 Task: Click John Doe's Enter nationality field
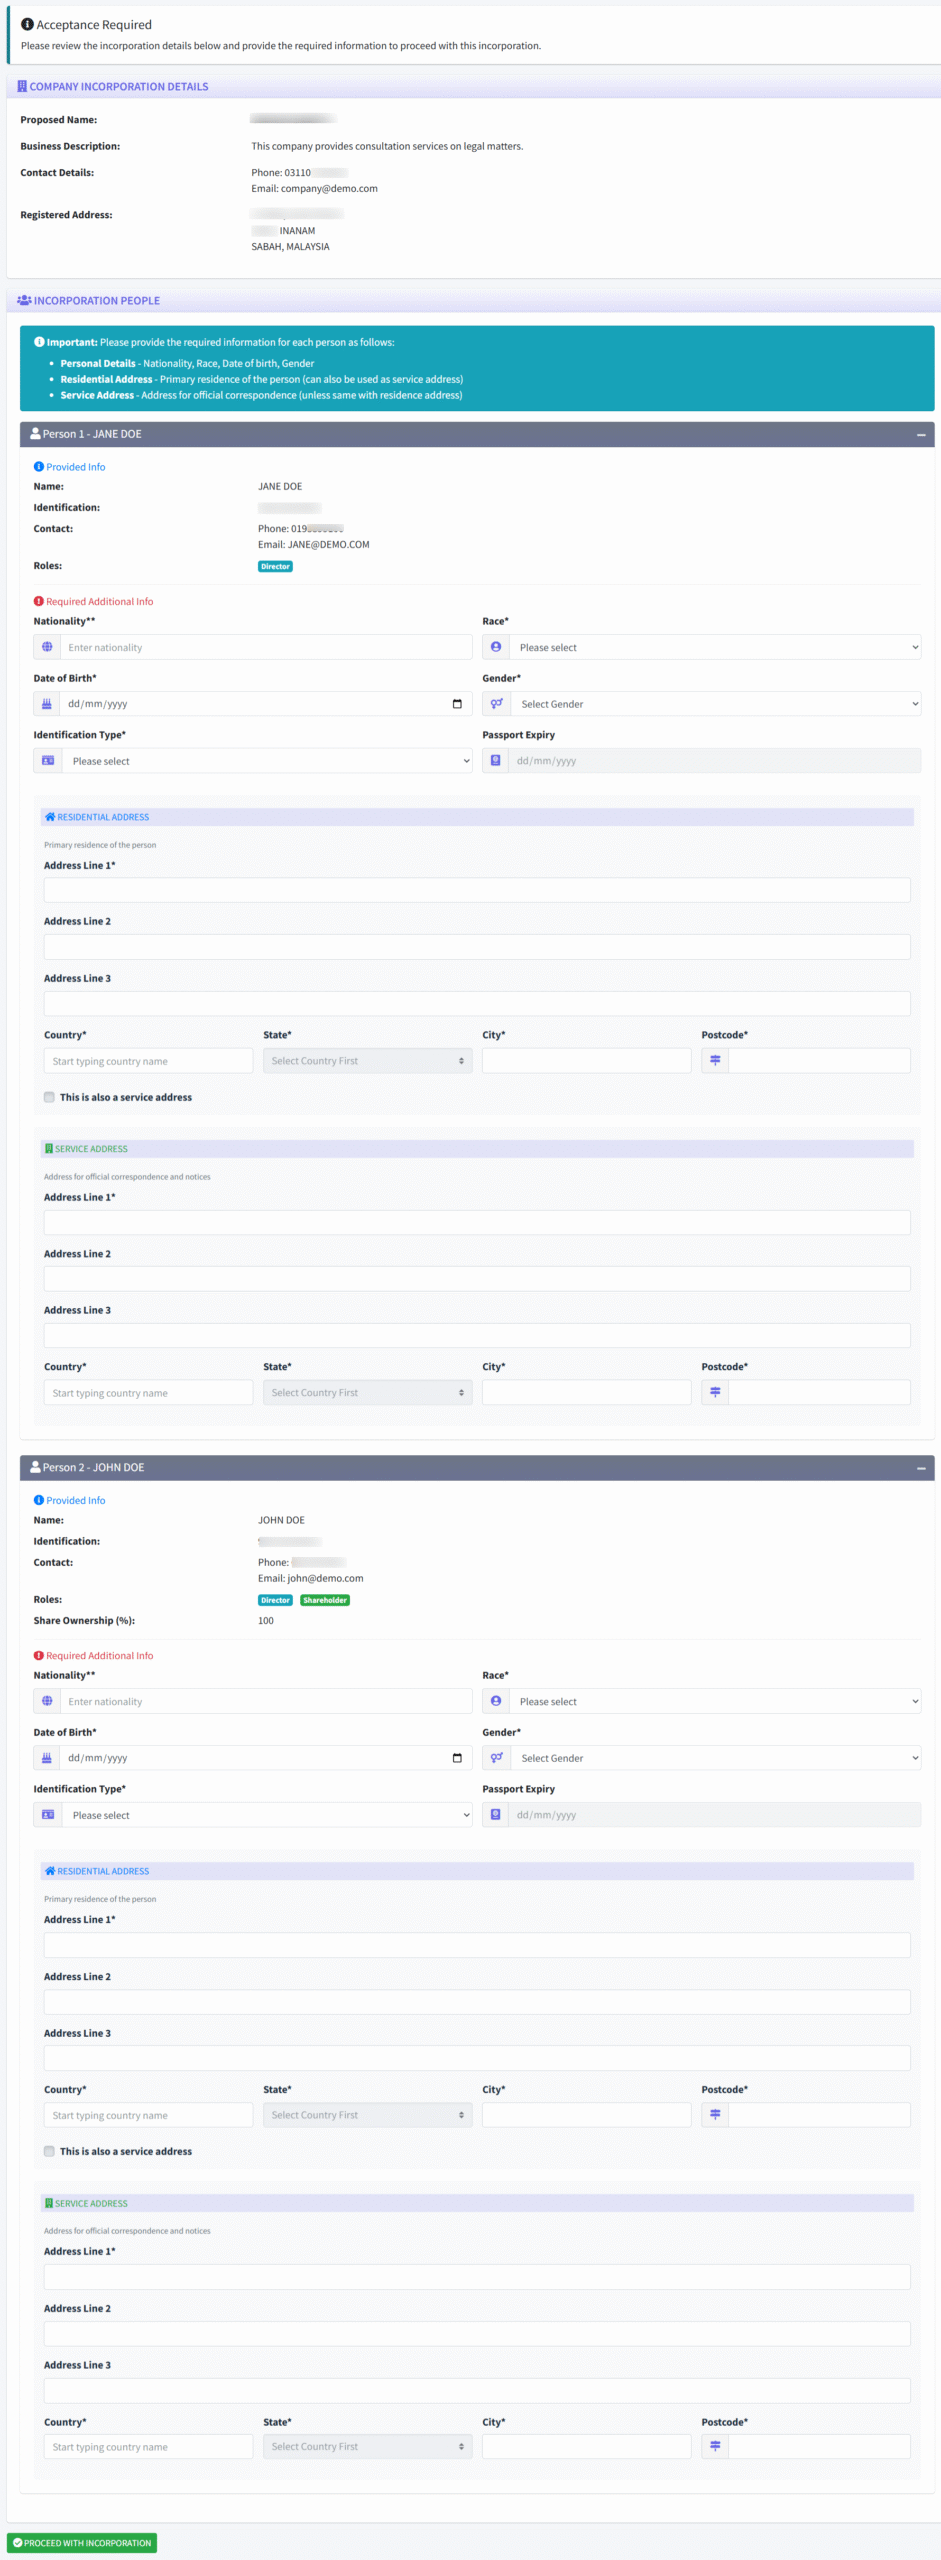pos(266,1701)
